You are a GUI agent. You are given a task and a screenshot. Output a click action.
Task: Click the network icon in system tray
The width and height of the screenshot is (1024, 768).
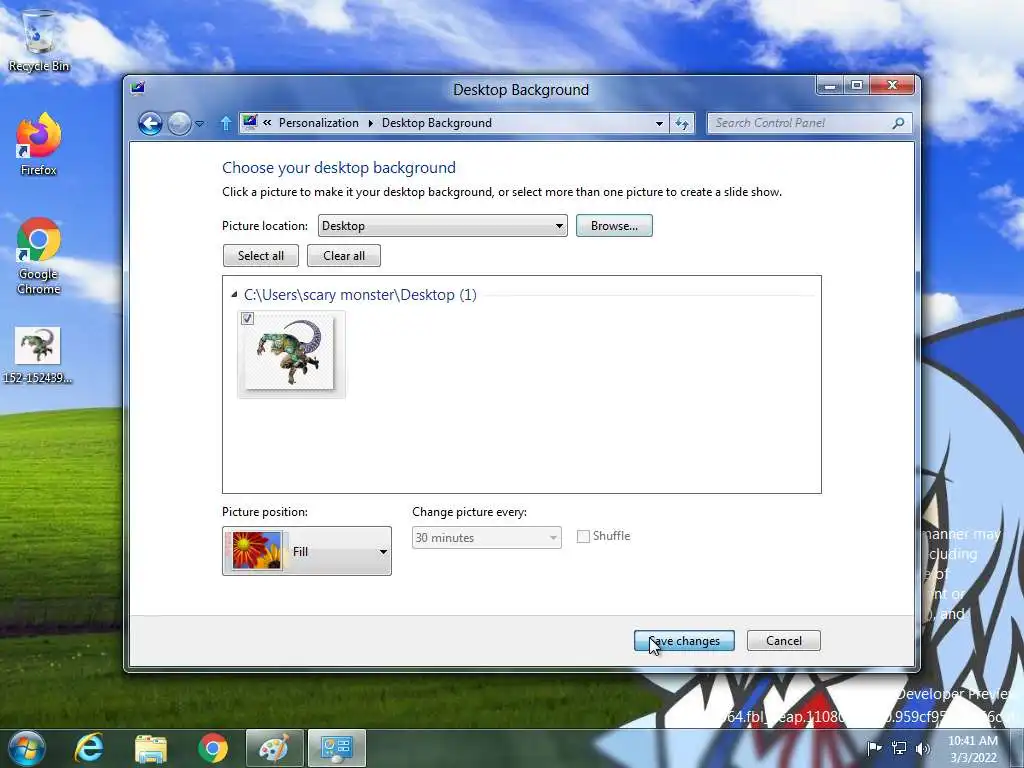pos(899,748)
